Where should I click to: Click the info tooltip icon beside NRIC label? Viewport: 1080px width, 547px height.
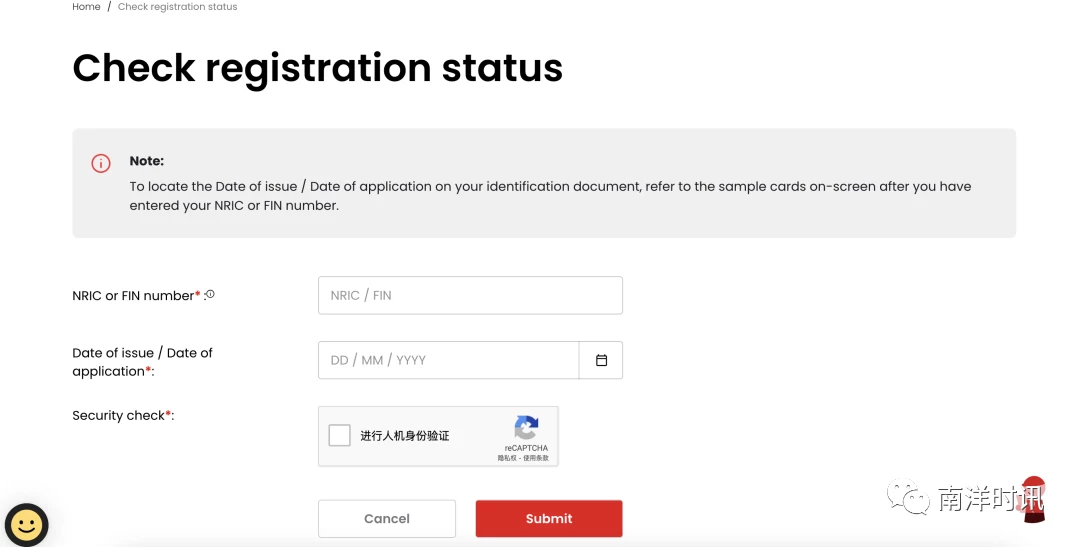210,294
